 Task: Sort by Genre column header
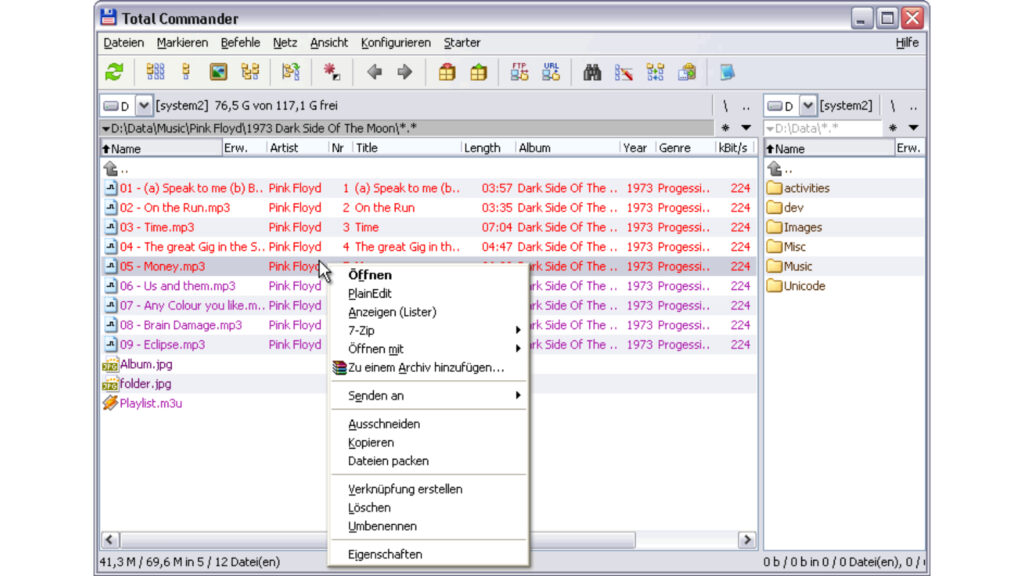tap(685, 148)
